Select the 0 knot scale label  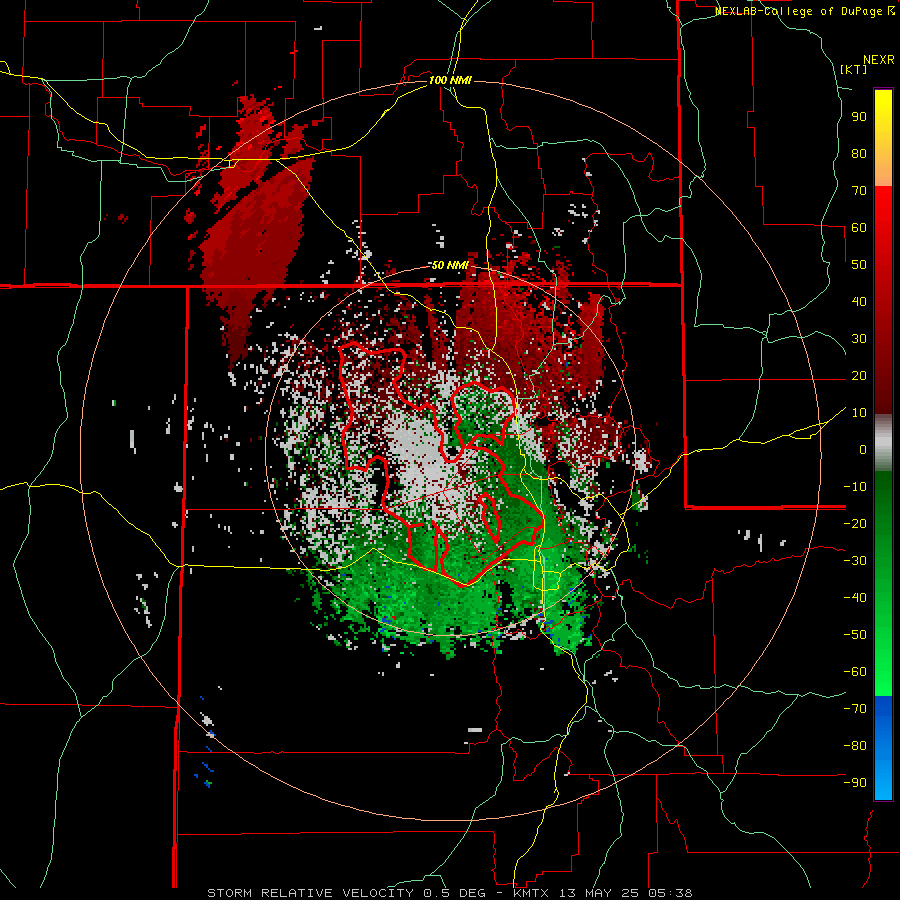pos(863,449)
